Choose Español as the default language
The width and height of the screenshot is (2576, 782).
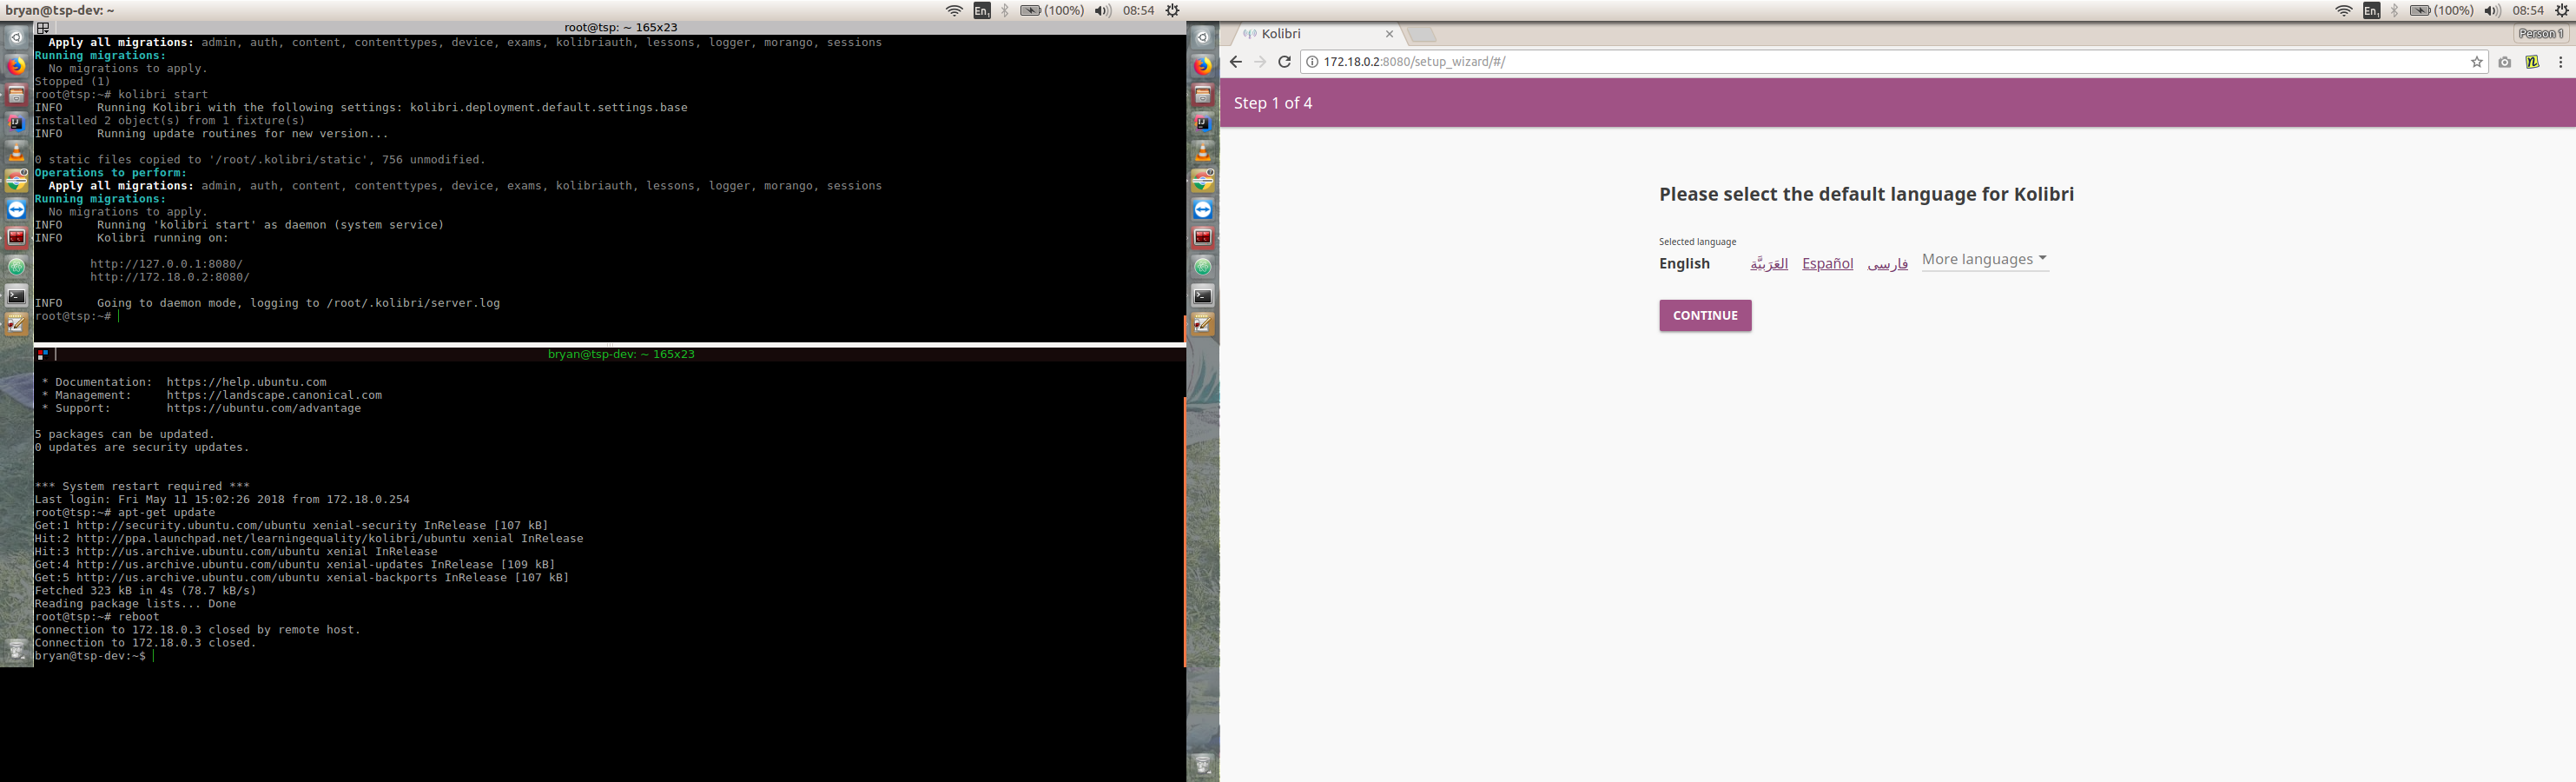tap(1827, 264)
